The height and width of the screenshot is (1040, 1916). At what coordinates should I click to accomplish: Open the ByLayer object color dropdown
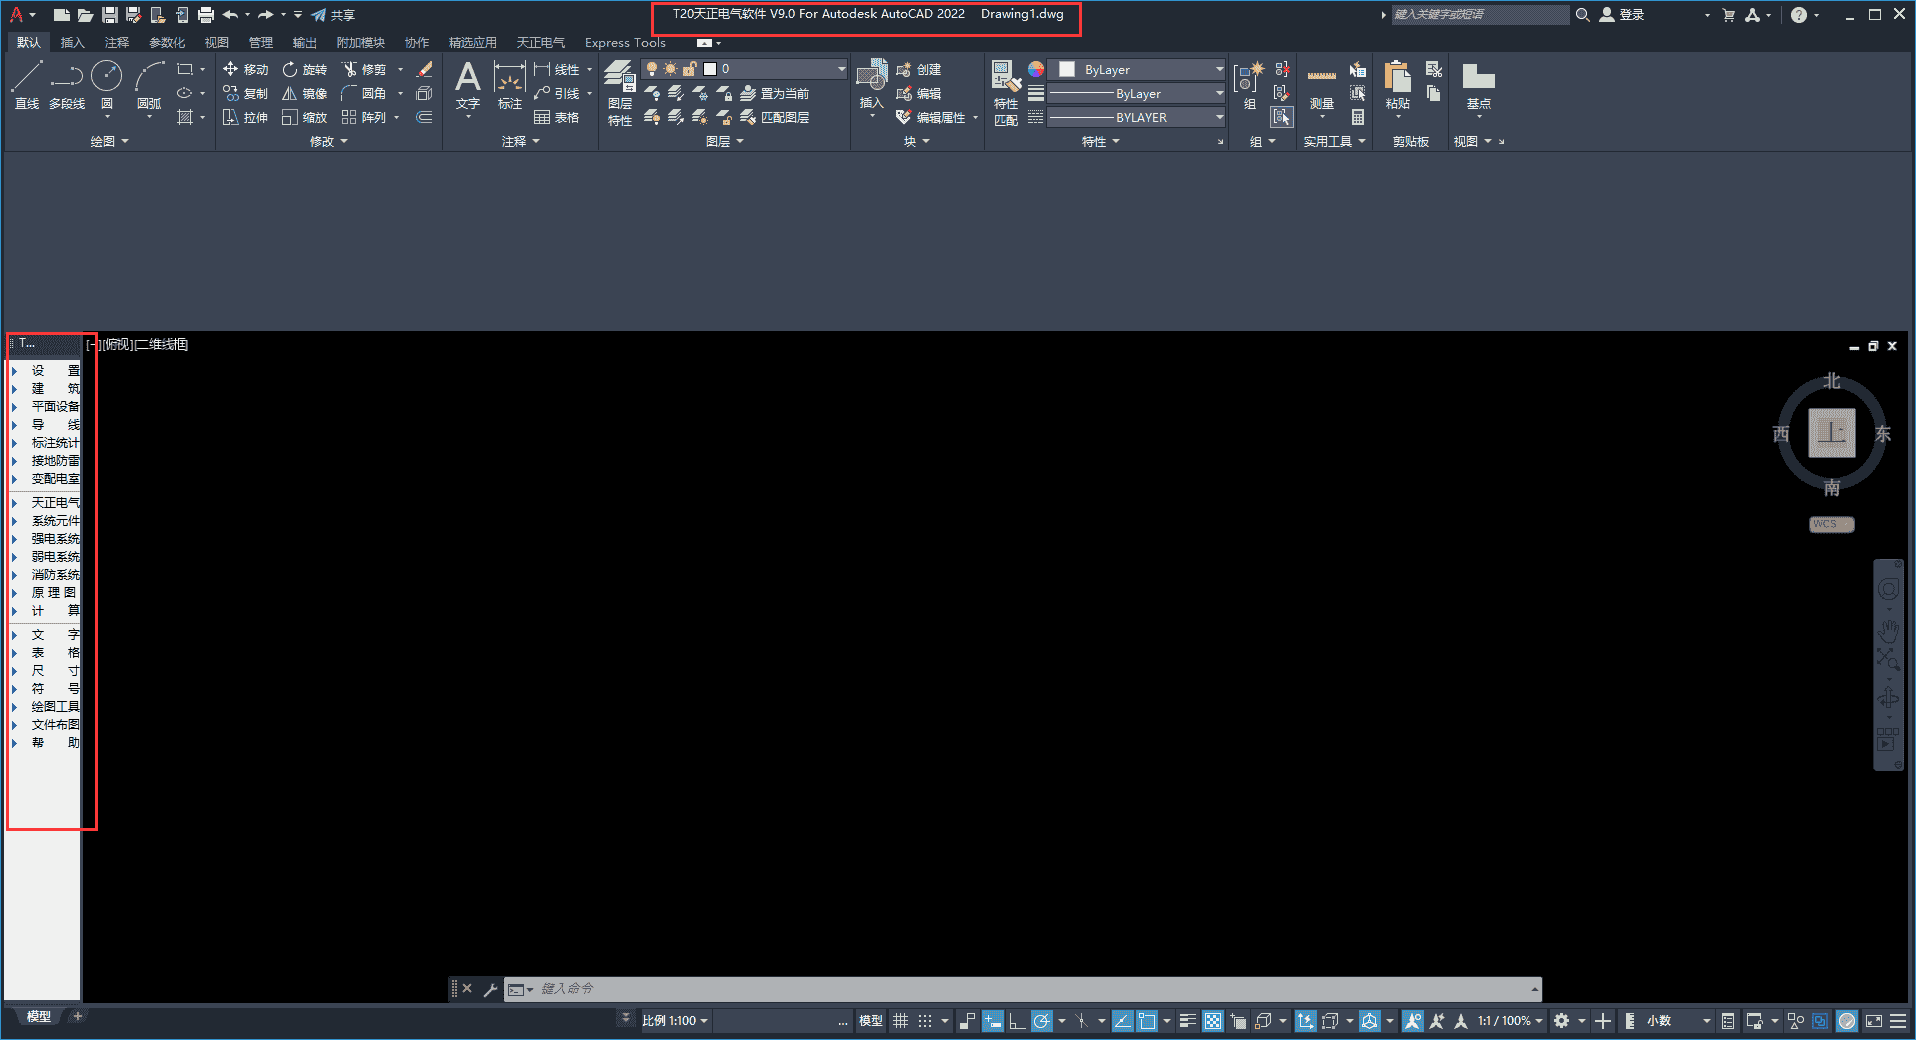click(x=1136, y=69)
